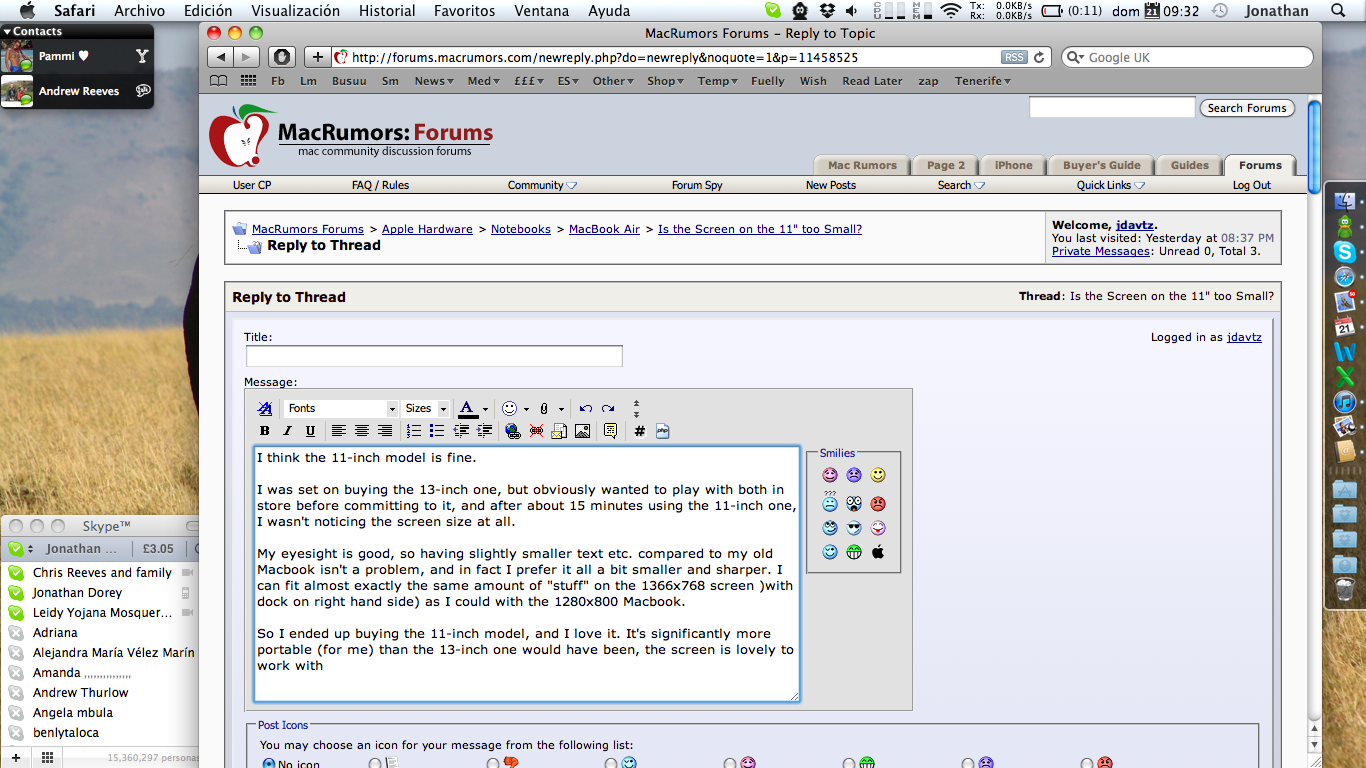The width and height of the screenshot is (1366, 768).
Task: Click the Log Out link
Action: click(1251, 185)
